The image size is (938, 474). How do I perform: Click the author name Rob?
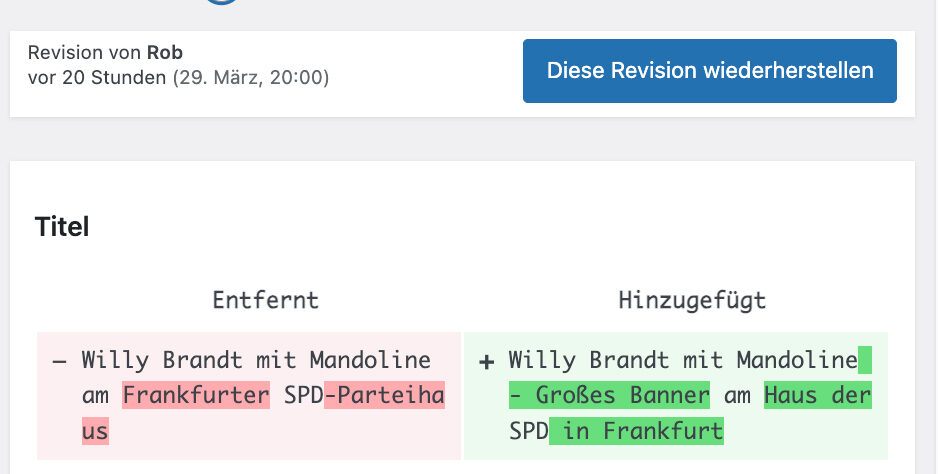tap(165, 53)
